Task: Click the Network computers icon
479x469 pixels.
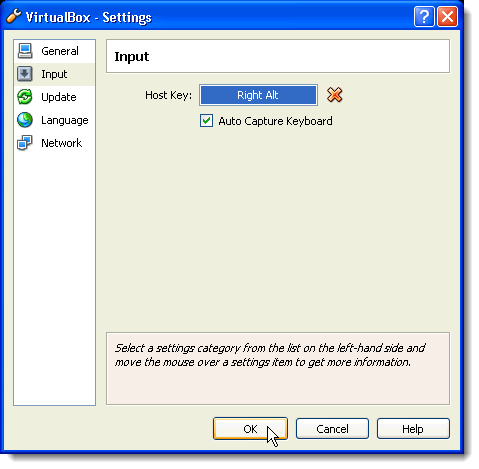Action: [25, 143]
